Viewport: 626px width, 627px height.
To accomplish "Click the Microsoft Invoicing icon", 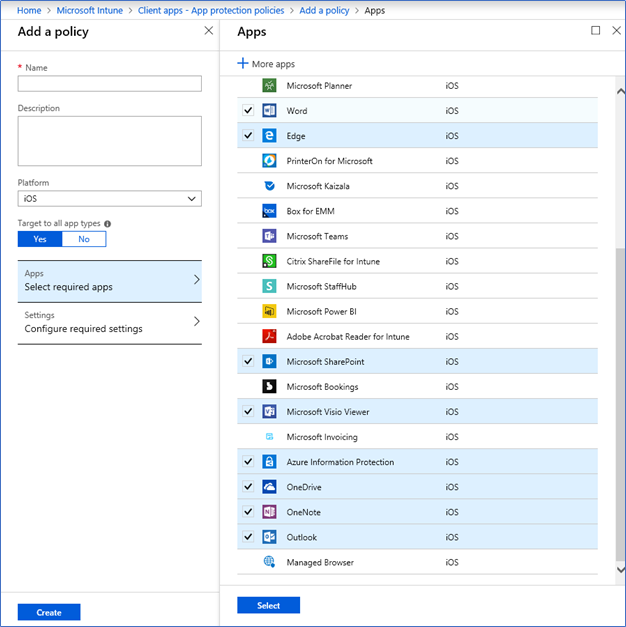I will [269, 437].
